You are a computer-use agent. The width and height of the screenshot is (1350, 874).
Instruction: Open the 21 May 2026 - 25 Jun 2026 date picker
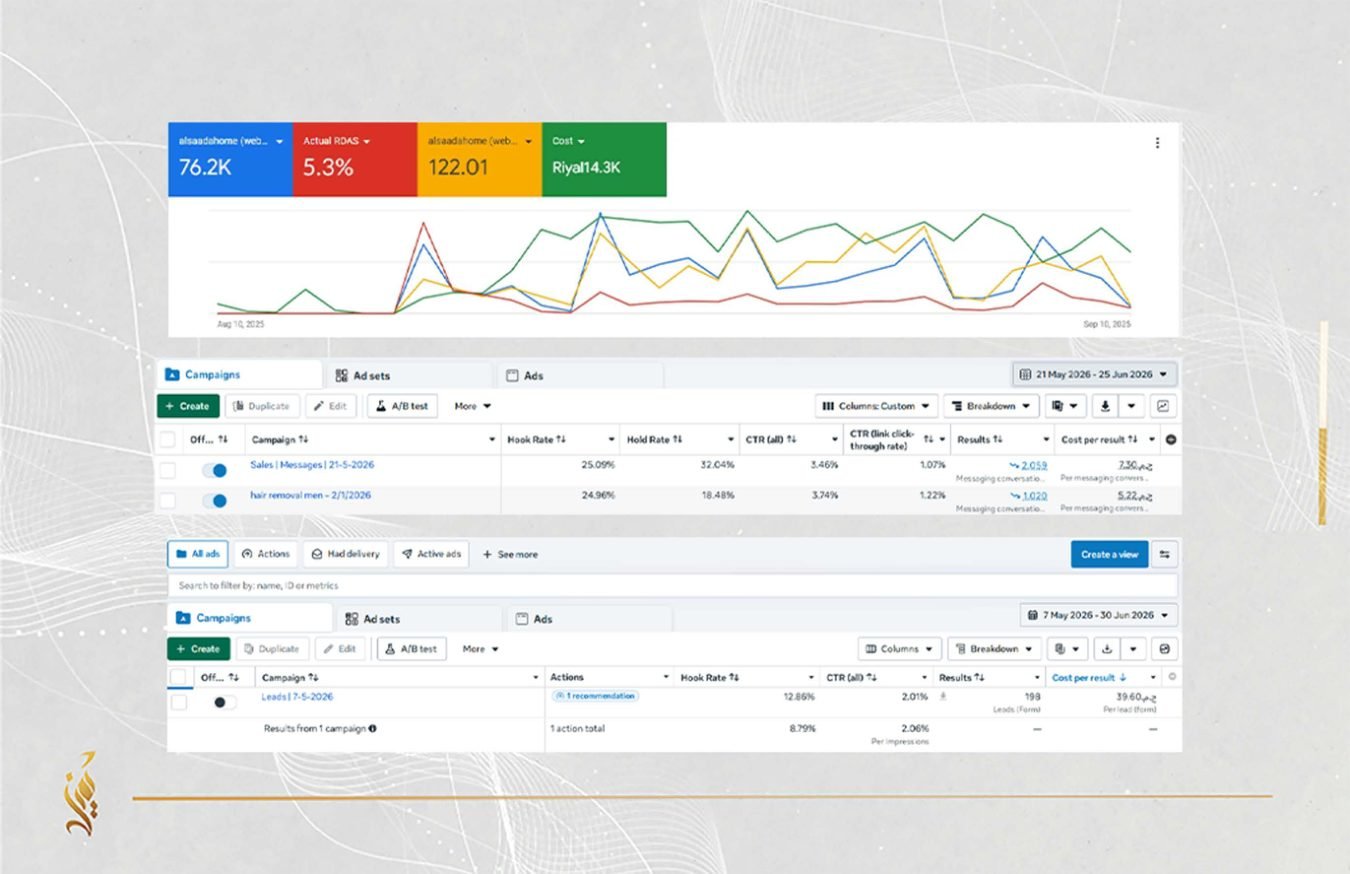coord(1094,374)
